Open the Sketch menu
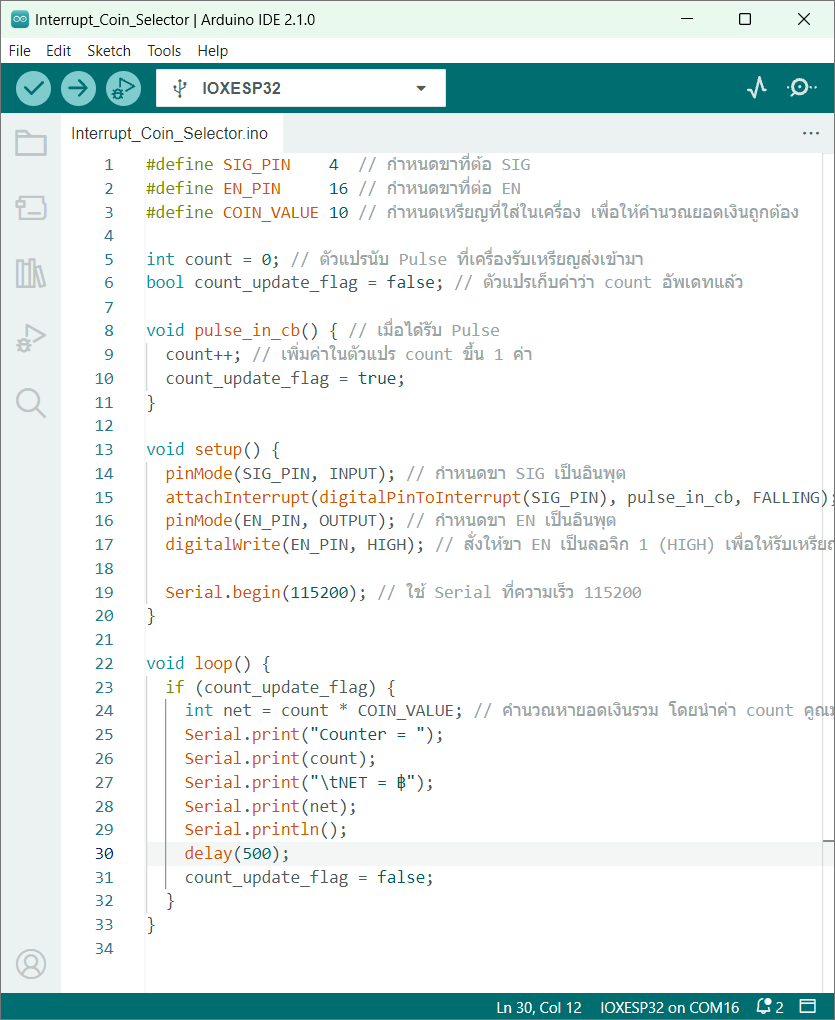 (109, 51)
